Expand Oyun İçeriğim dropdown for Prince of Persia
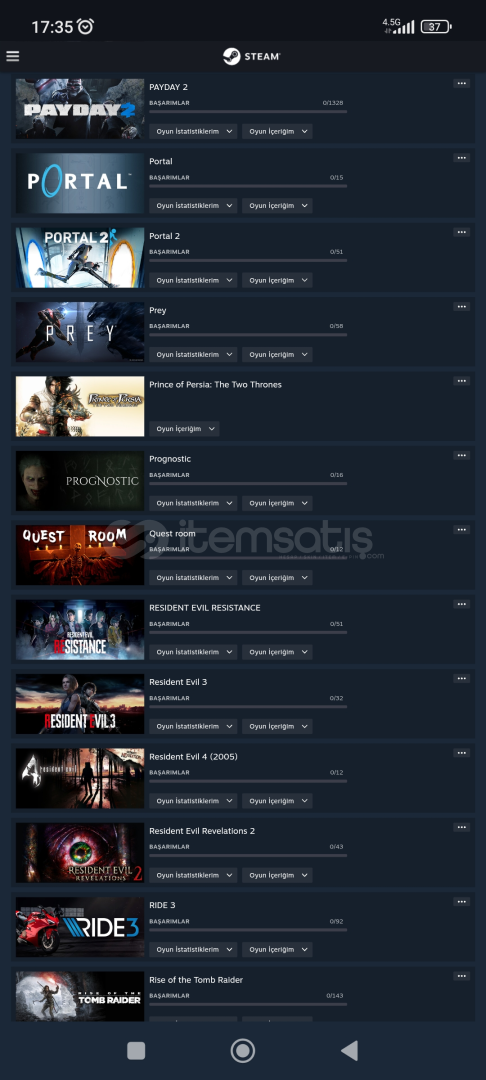486x1080 pixels. point(184,428)
